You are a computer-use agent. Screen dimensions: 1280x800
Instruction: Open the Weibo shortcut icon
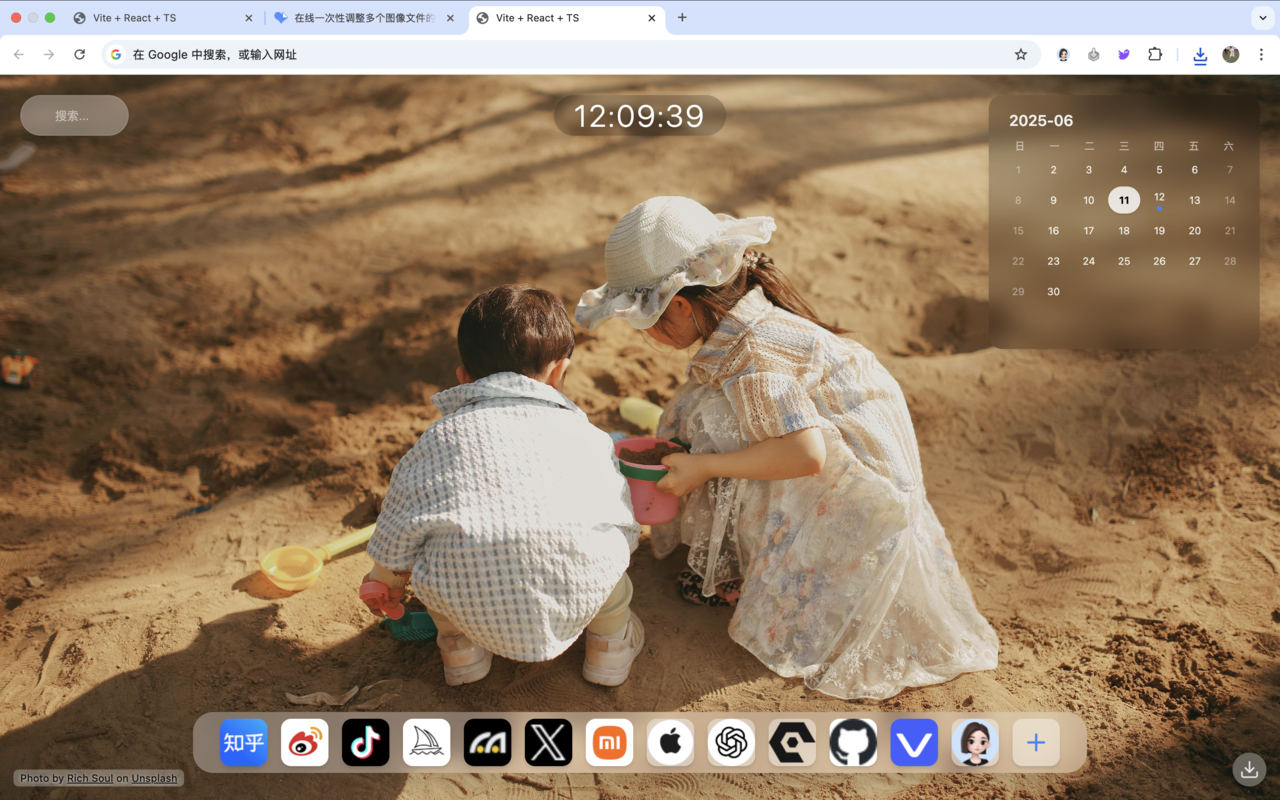[x=305, y=743]
